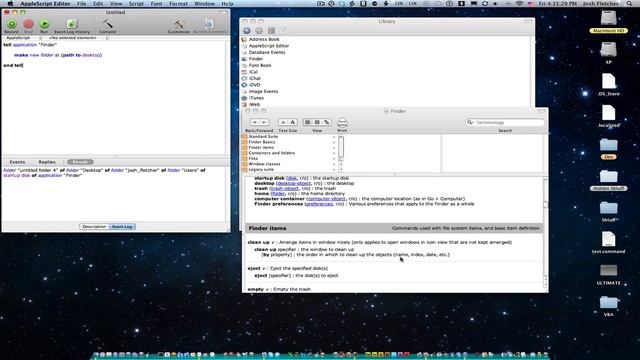Screen dimensions: 640x360
Task: Expand Containers and folders suite arrow
Action: point(334,153)
